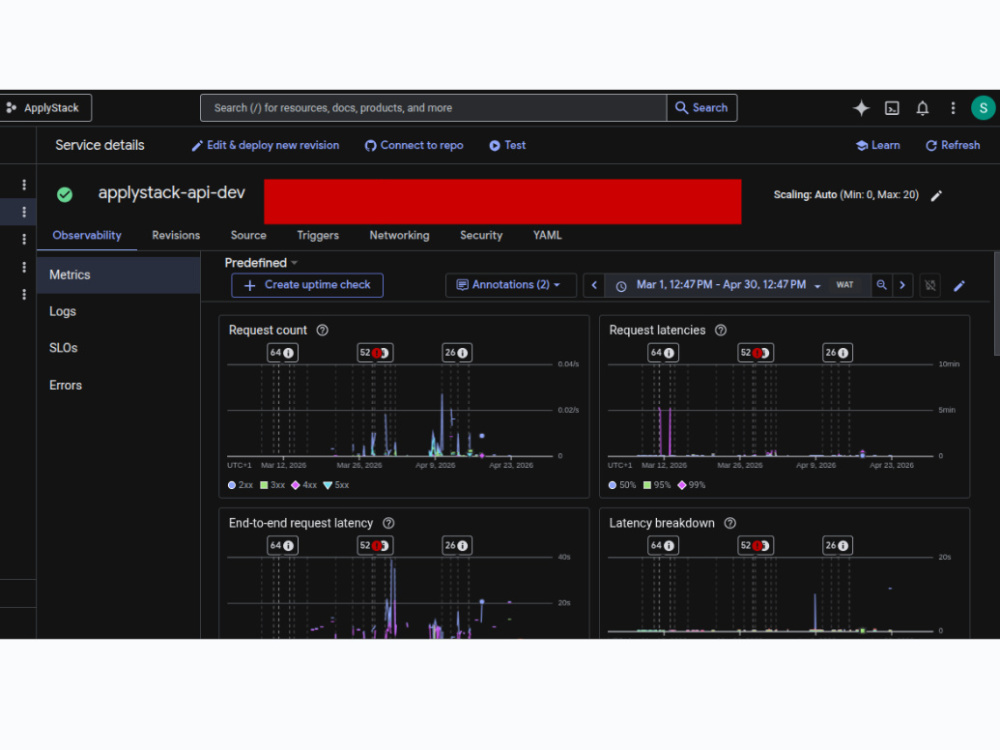Viewport: 1000px width, 750px height.
Task: Switch to the Observability tab
Action: (x=87, y=235)
